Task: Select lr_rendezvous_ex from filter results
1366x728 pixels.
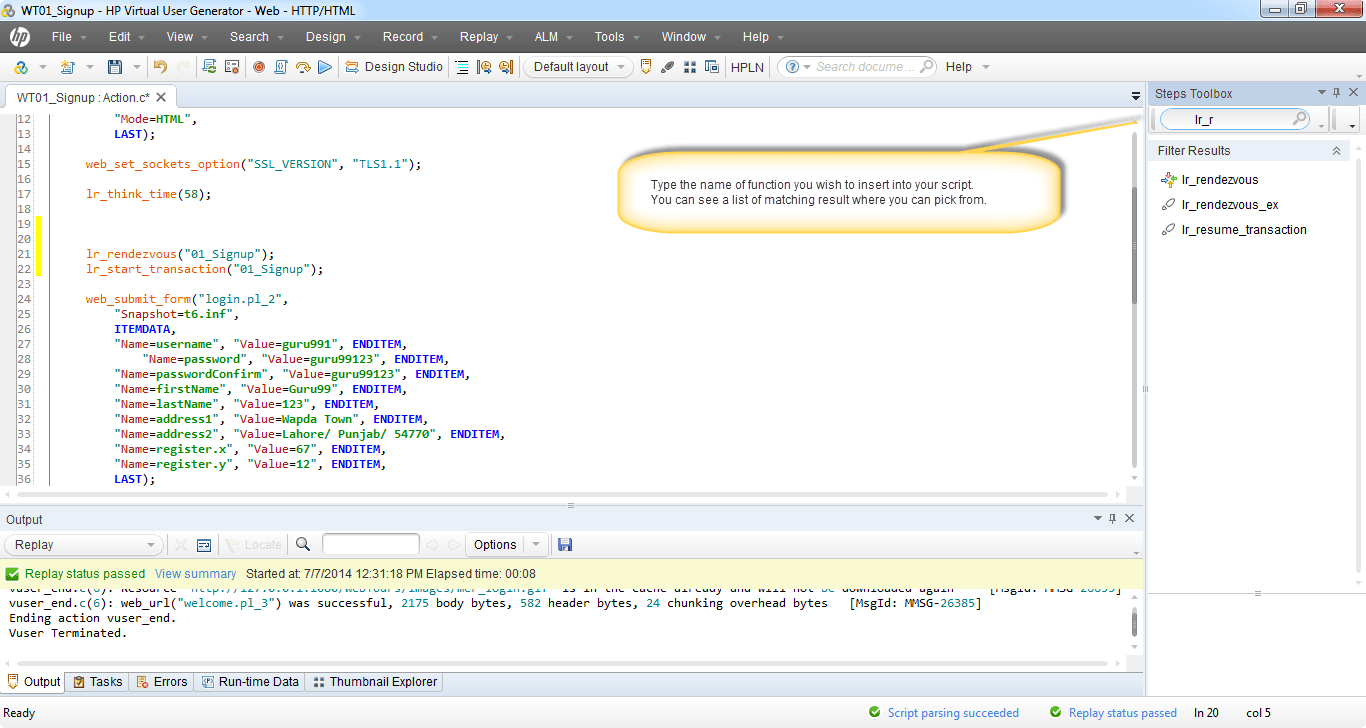Action: pyautogui.click(x=1229, y=205)
